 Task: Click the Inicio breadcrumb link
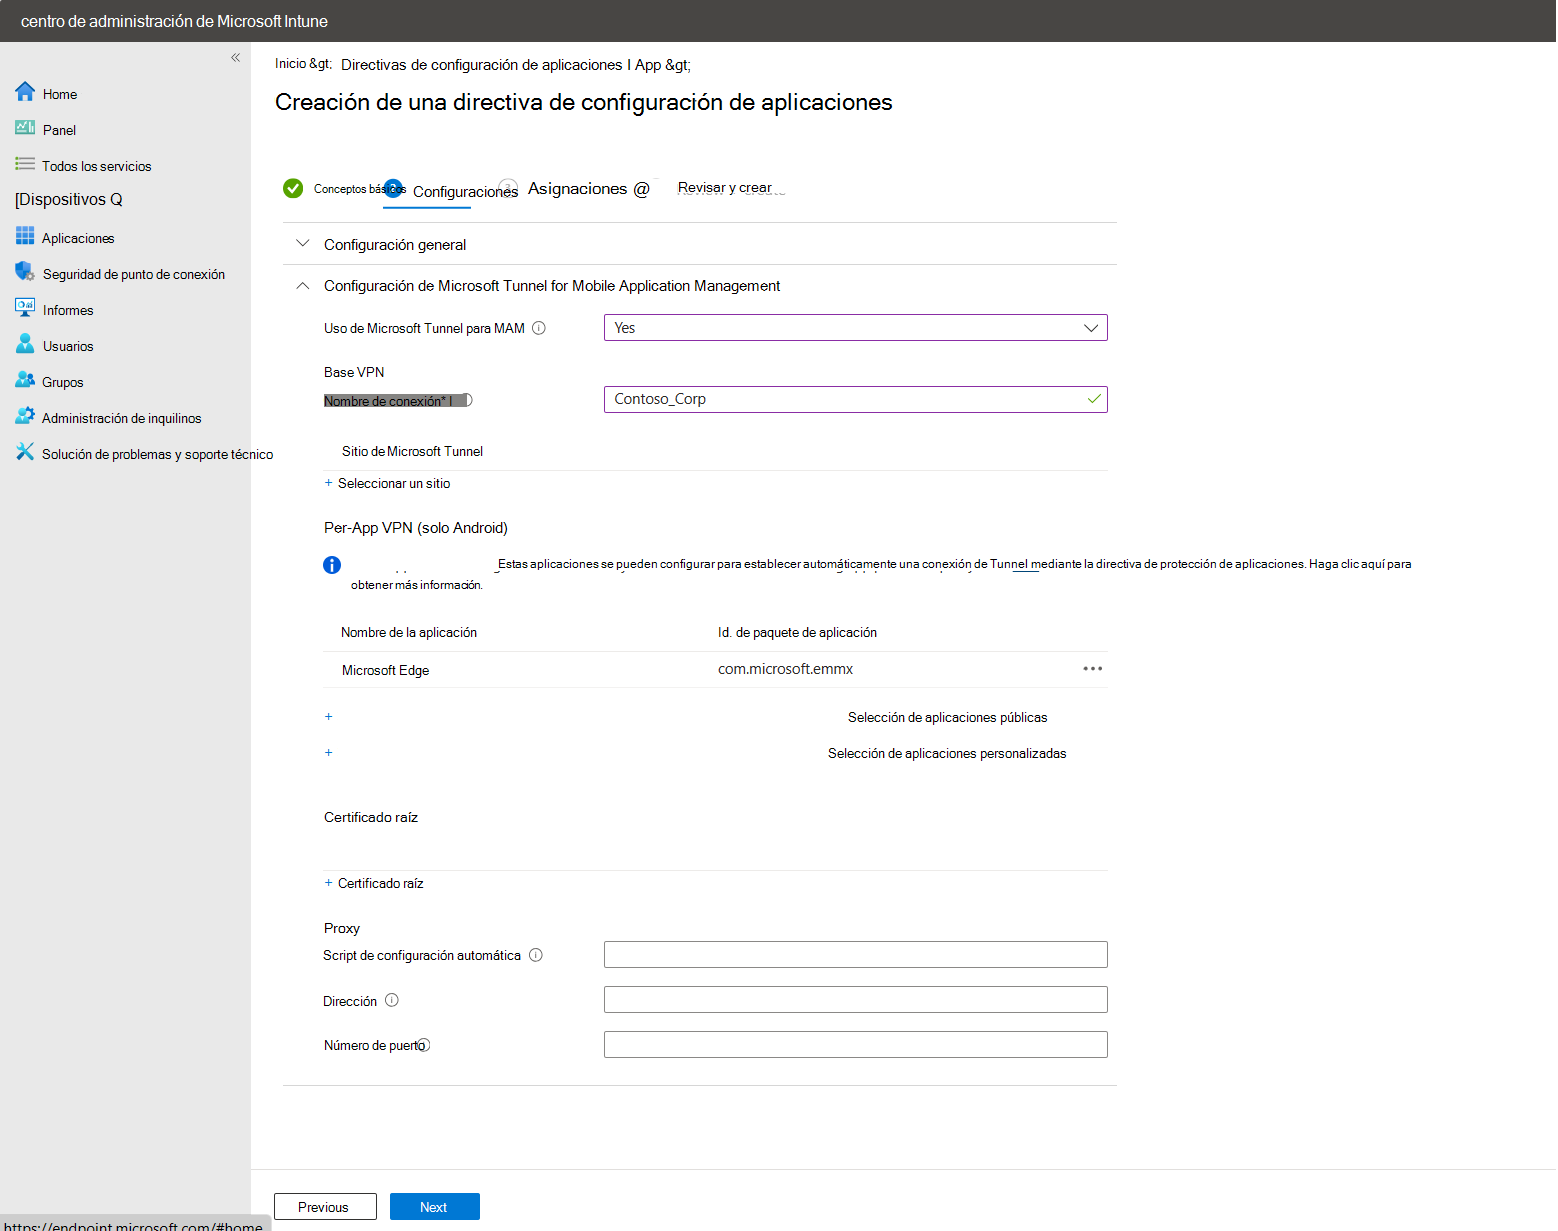pos(291,64)
